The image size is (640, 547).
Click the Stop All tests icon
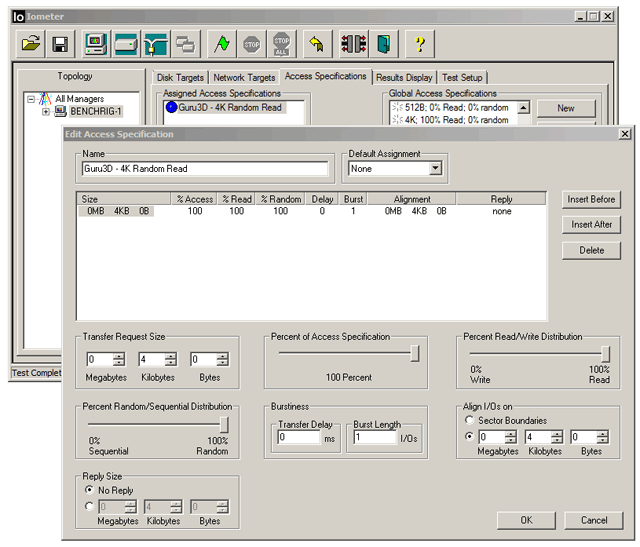coord(281,44)
